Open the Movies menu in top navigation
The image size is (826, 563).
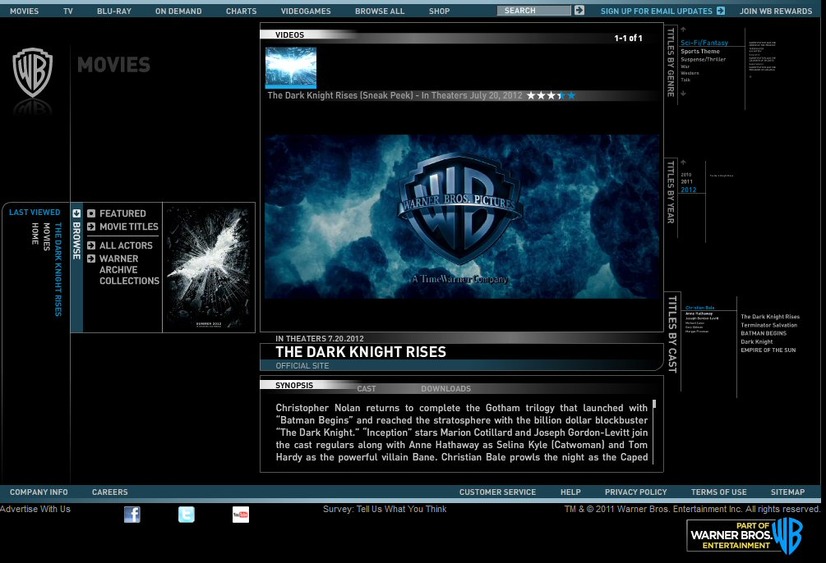pyautogui.click(x=24, y=11)
